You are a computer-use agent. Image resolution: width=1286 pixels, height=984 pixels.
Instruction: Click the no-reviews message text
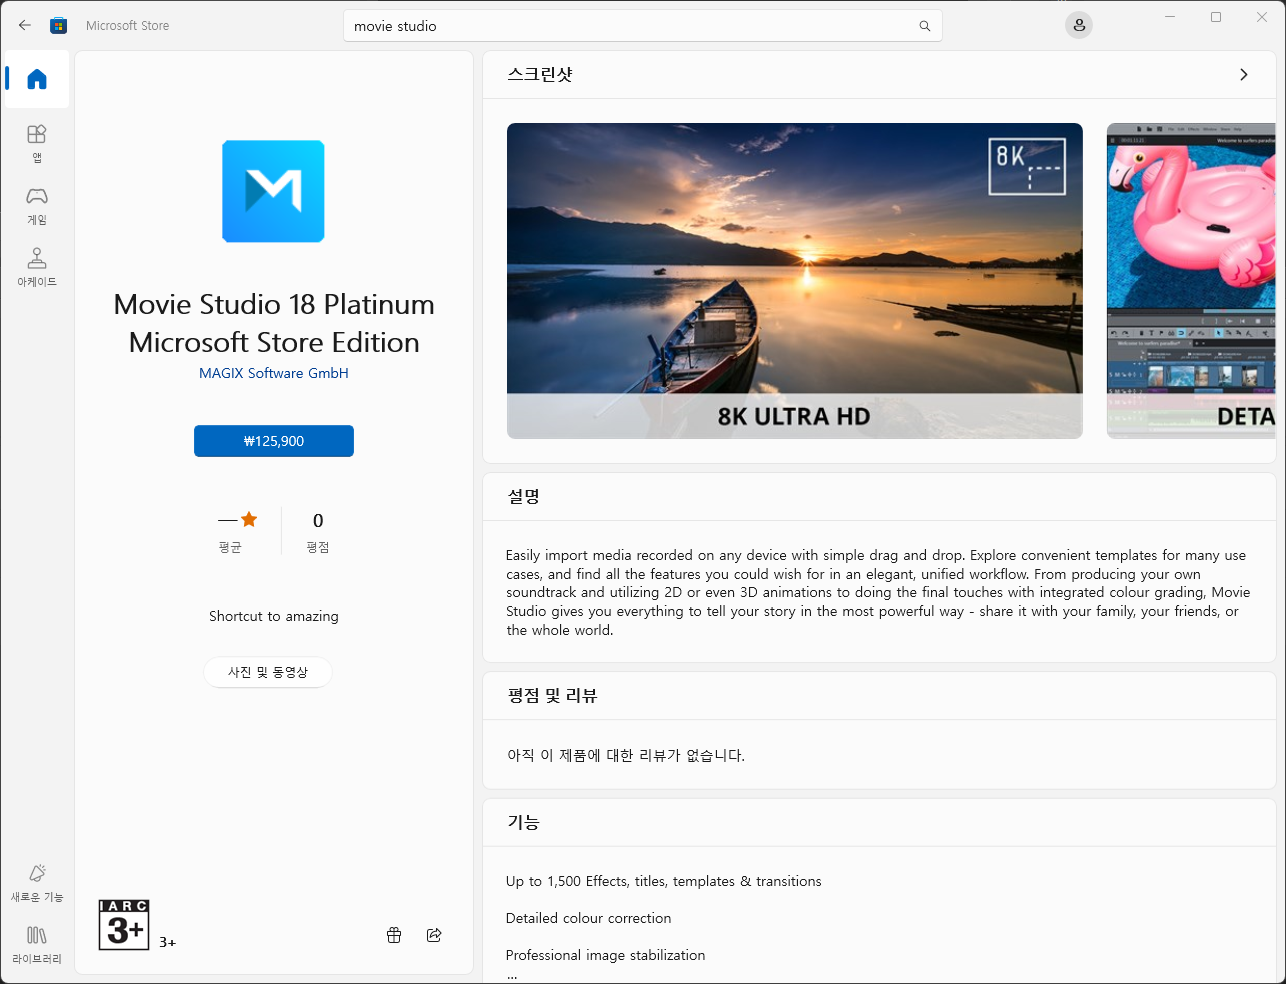click(x=626, y=756)
